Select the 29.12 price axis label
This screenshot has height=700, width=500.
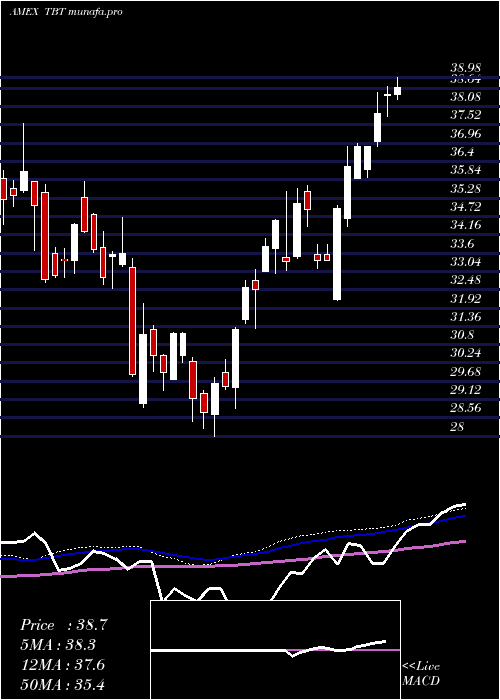coord(466,390)
